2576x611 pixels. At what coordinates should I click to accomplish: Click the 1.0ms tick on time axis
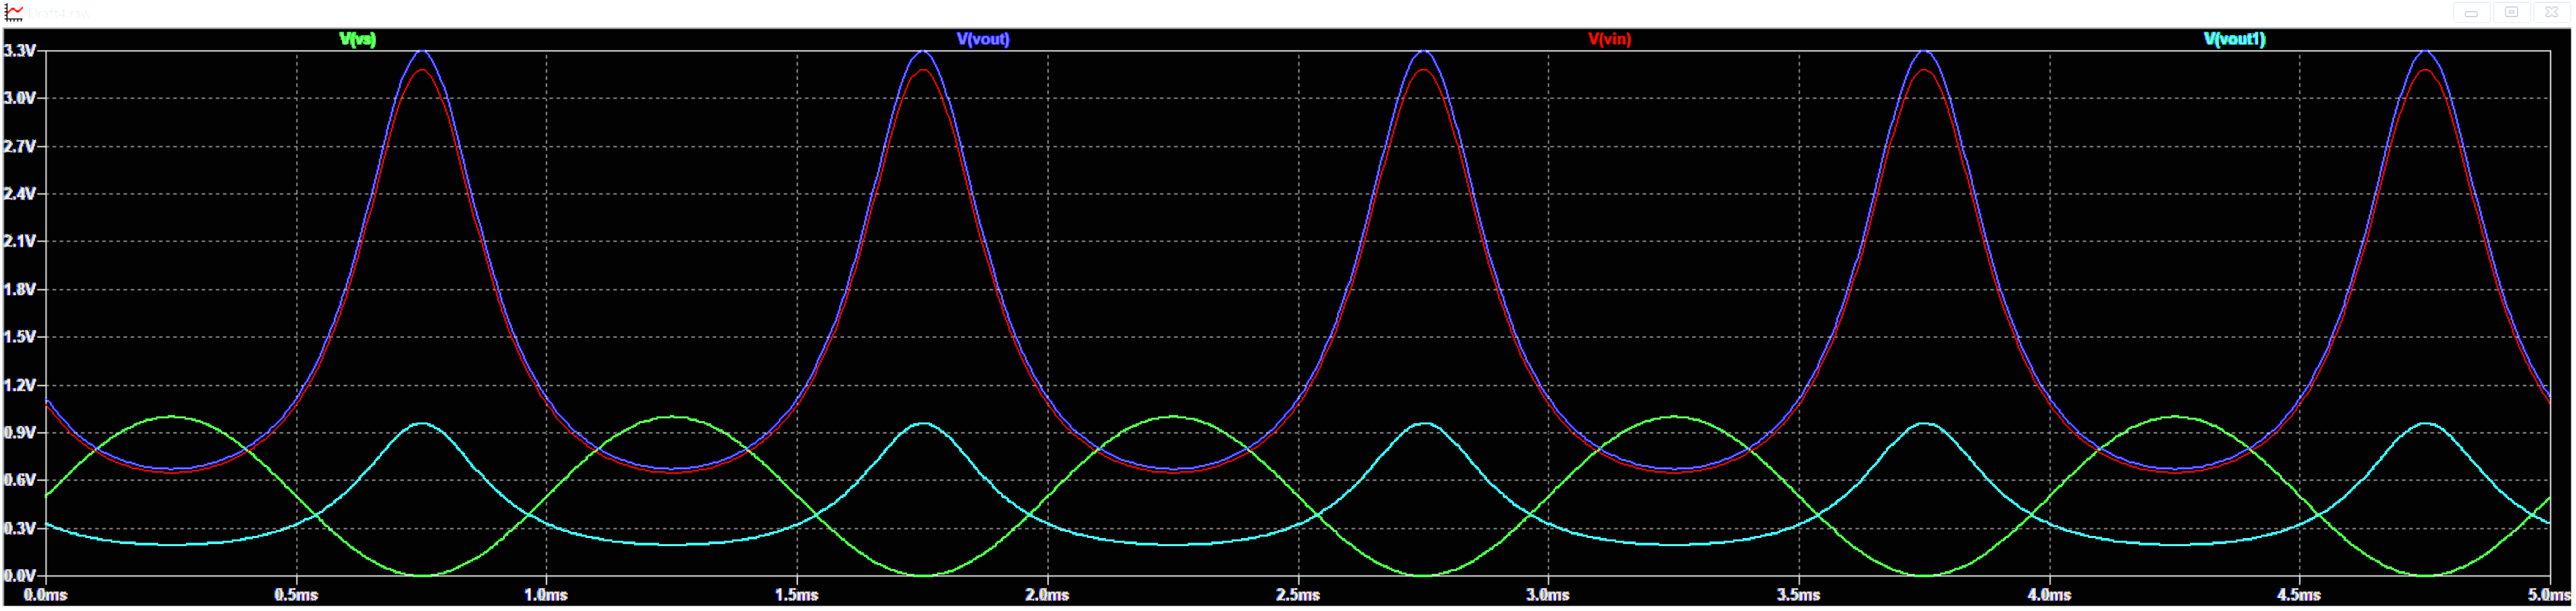click(546, 595)
